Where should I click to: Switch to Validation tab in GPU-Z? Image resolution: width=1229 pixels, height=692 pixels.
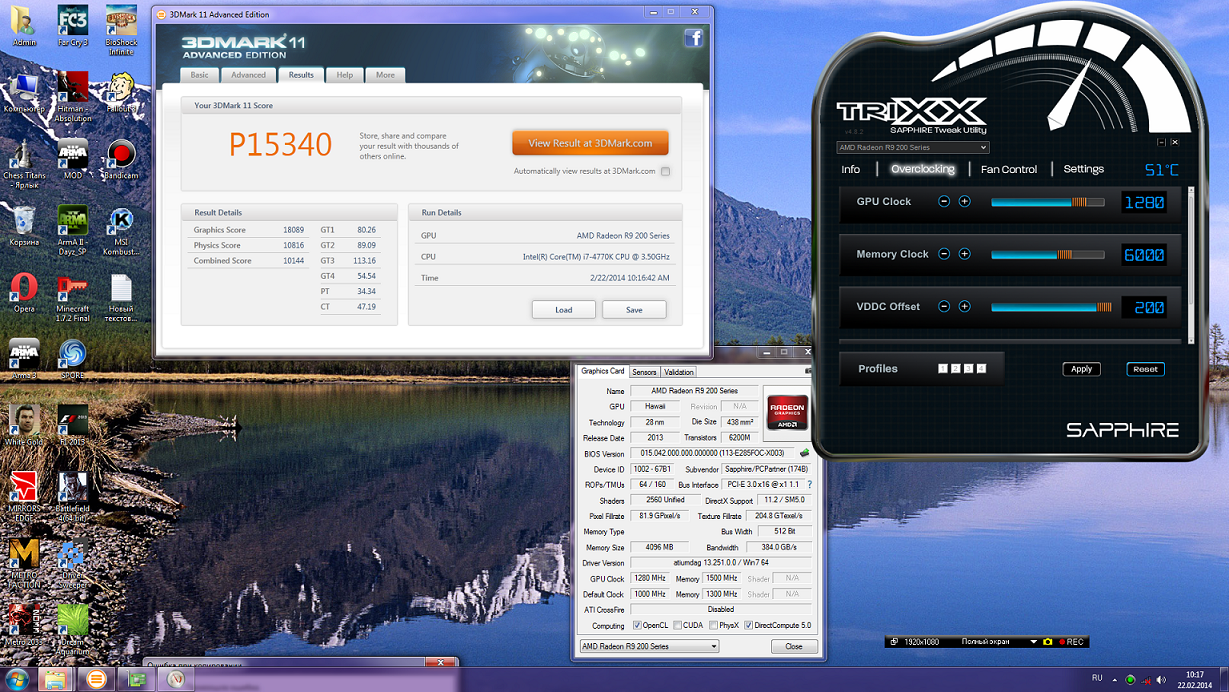pos(678,372)
